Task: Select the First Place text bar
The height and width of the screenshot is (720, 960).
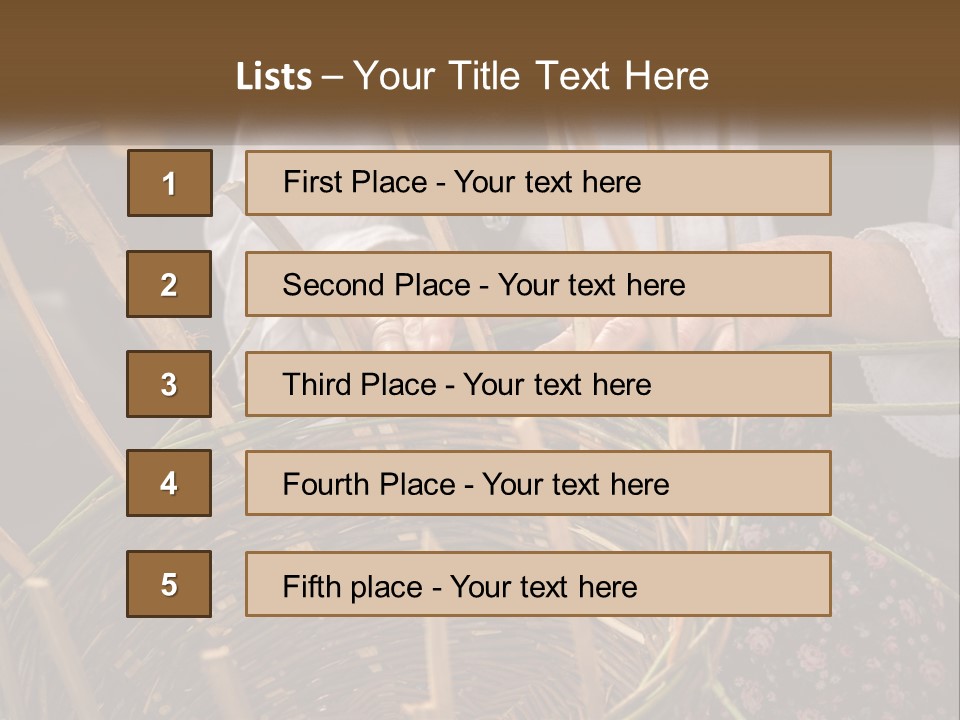Action: [x=538, y=183]
